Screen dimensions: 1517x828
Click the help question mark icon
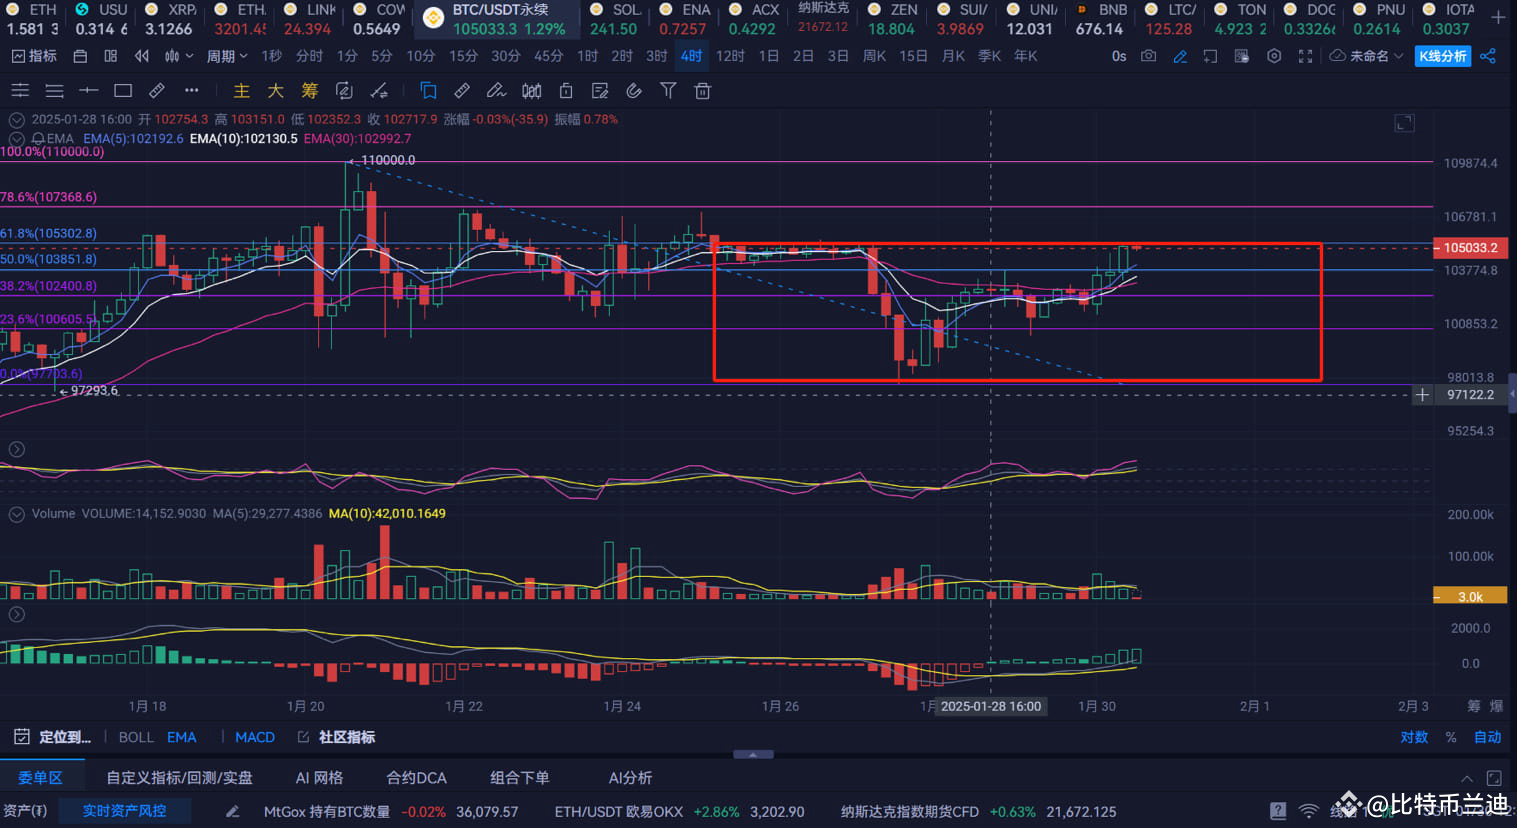[x=1278, y=811]
